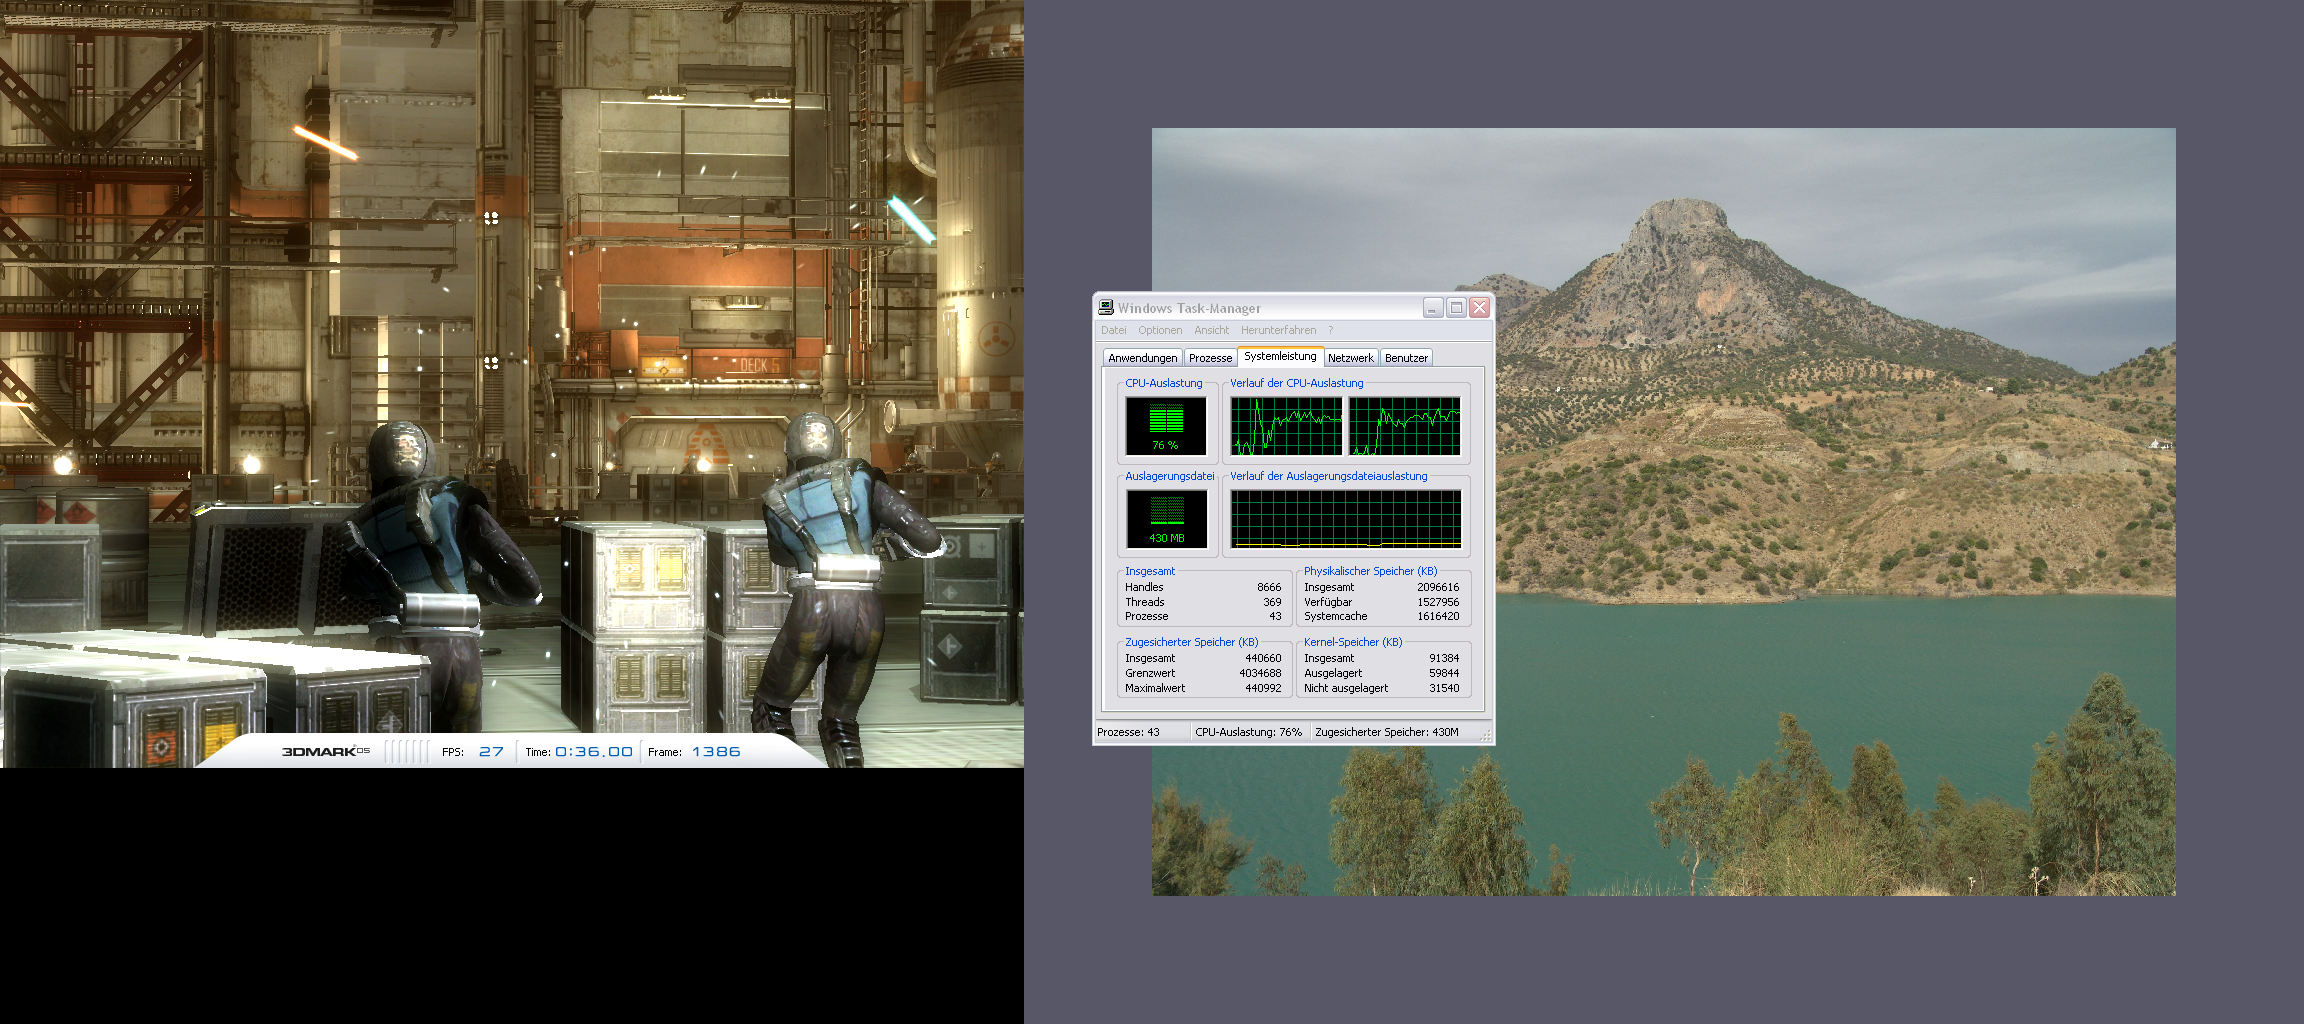The image size is (2304, 1024).
Task: Switch to the Benutzer tab
Action: click(1406, 358)
